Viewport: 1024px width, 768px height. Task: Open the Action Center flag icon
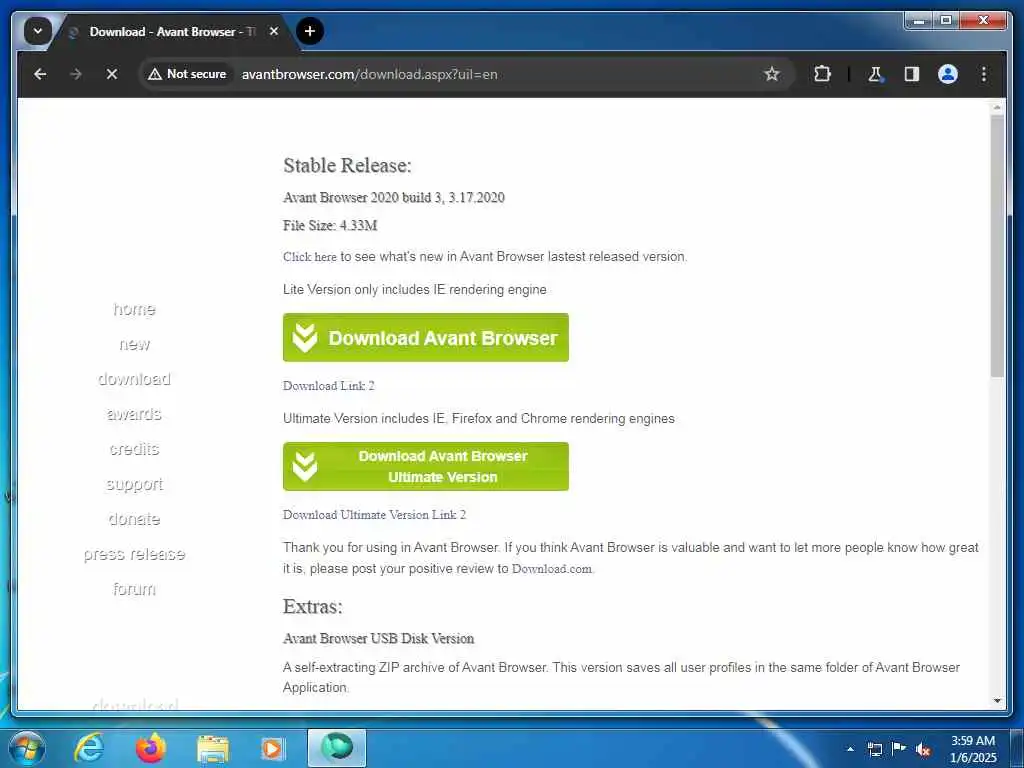tap(899, 749)
